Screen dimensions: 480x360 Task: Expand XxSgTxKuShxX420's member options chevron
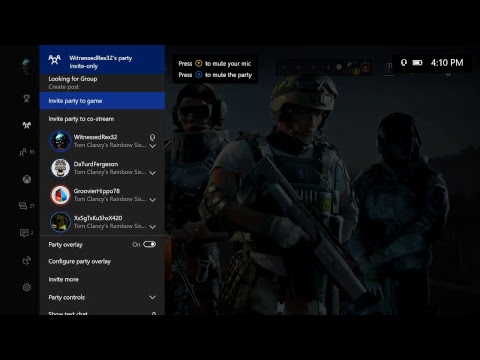152,227
